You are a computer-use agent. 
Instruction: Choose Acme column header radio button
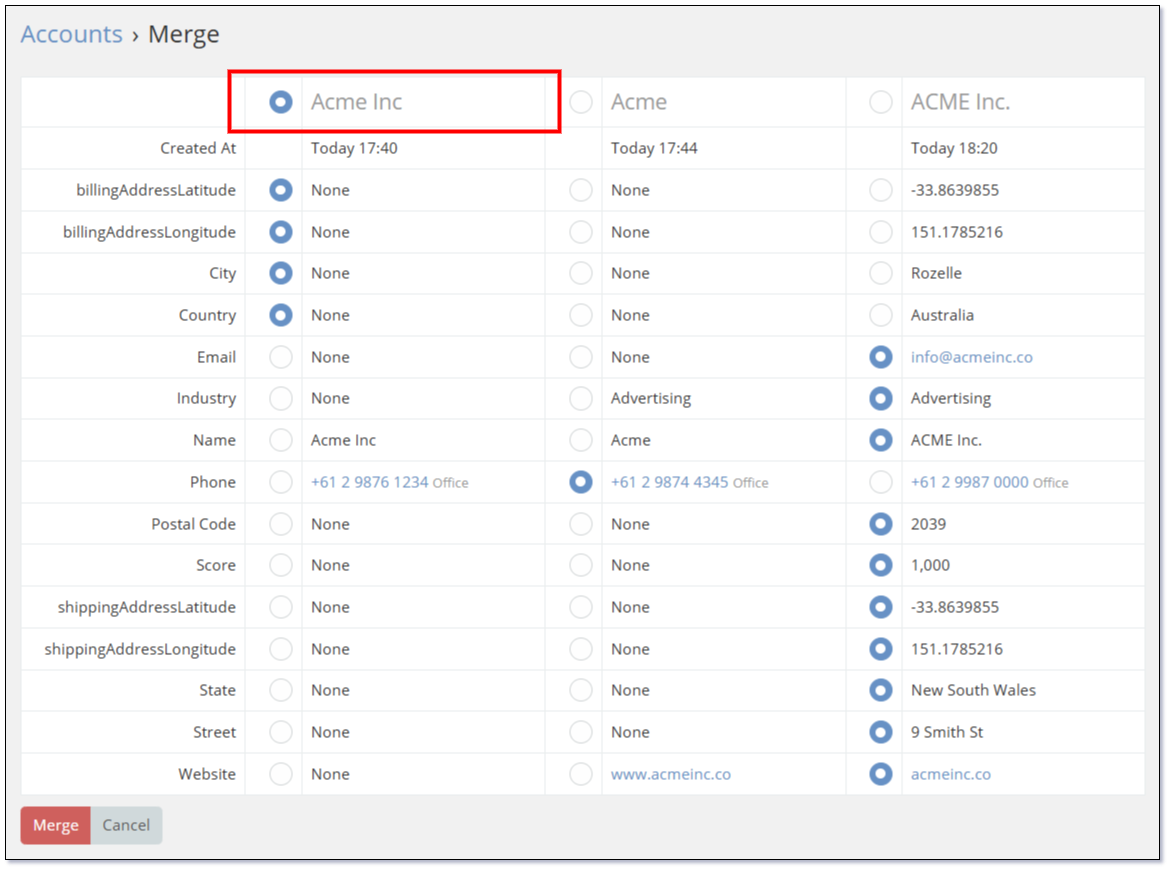coord(581,102)
